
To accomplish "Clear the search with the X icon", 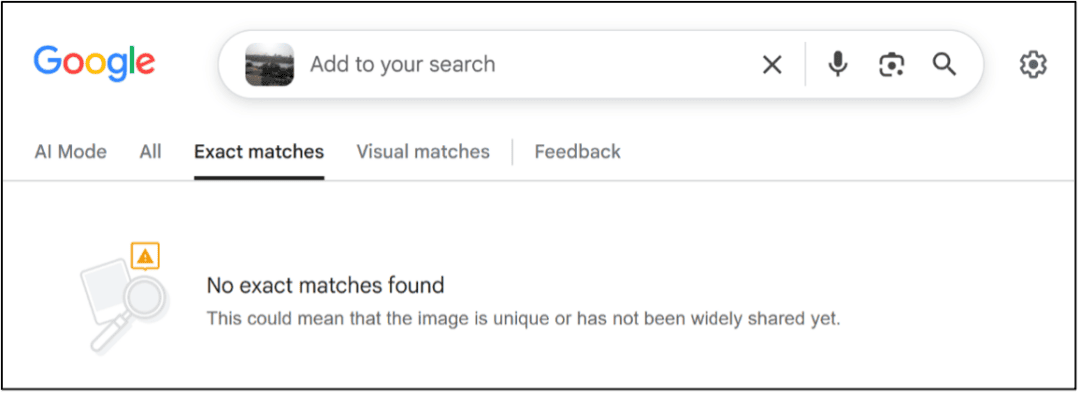I will tap(772, 65).
